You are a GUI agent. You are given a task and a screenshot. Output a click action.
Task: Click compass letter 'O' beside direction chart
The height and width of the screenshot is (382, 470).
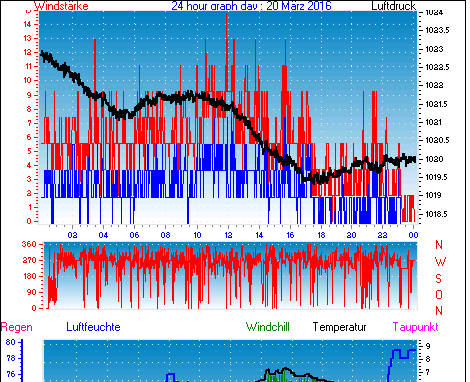(439, 294)
